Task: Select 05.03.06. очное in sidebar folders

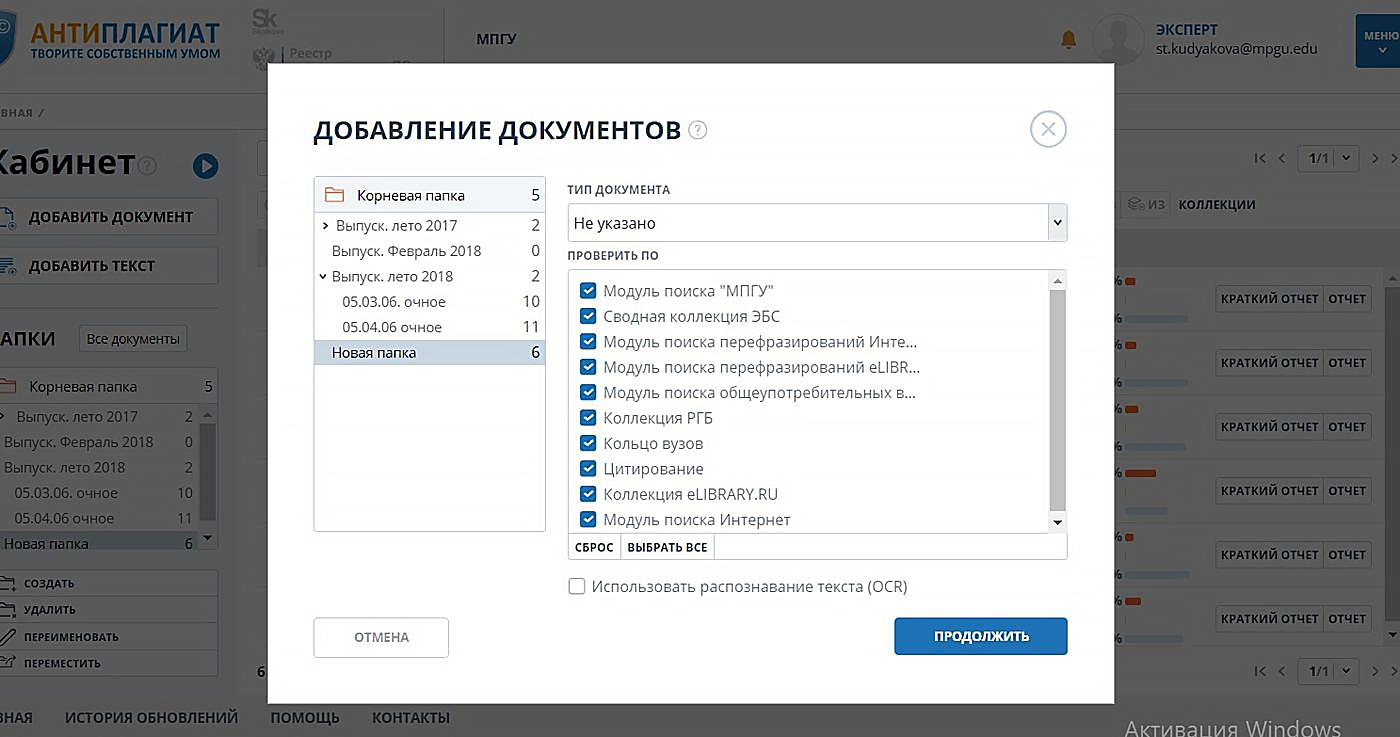Action: 99,493
